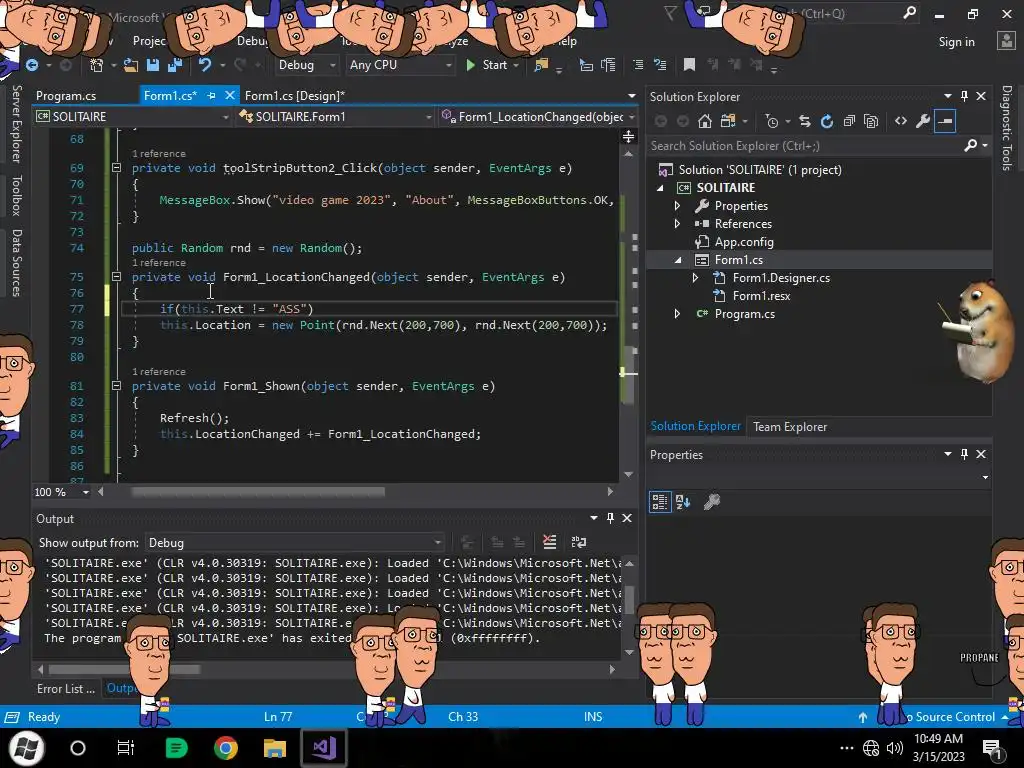
Task: Click the View Code icon in Solution Explorer
Action: click(901, 121)
